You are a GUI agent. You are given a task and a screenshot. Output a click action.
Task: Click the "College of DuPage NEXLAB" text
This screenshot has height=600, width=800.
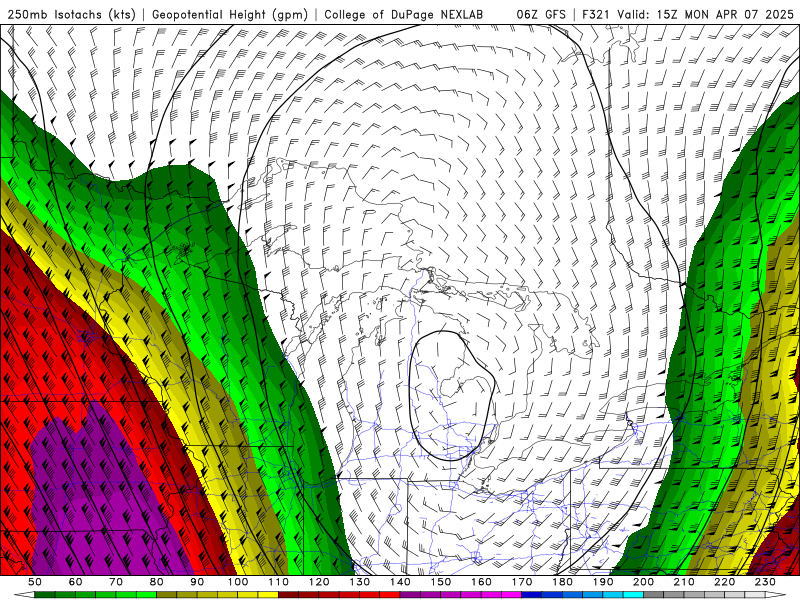(x=404, y=14)
